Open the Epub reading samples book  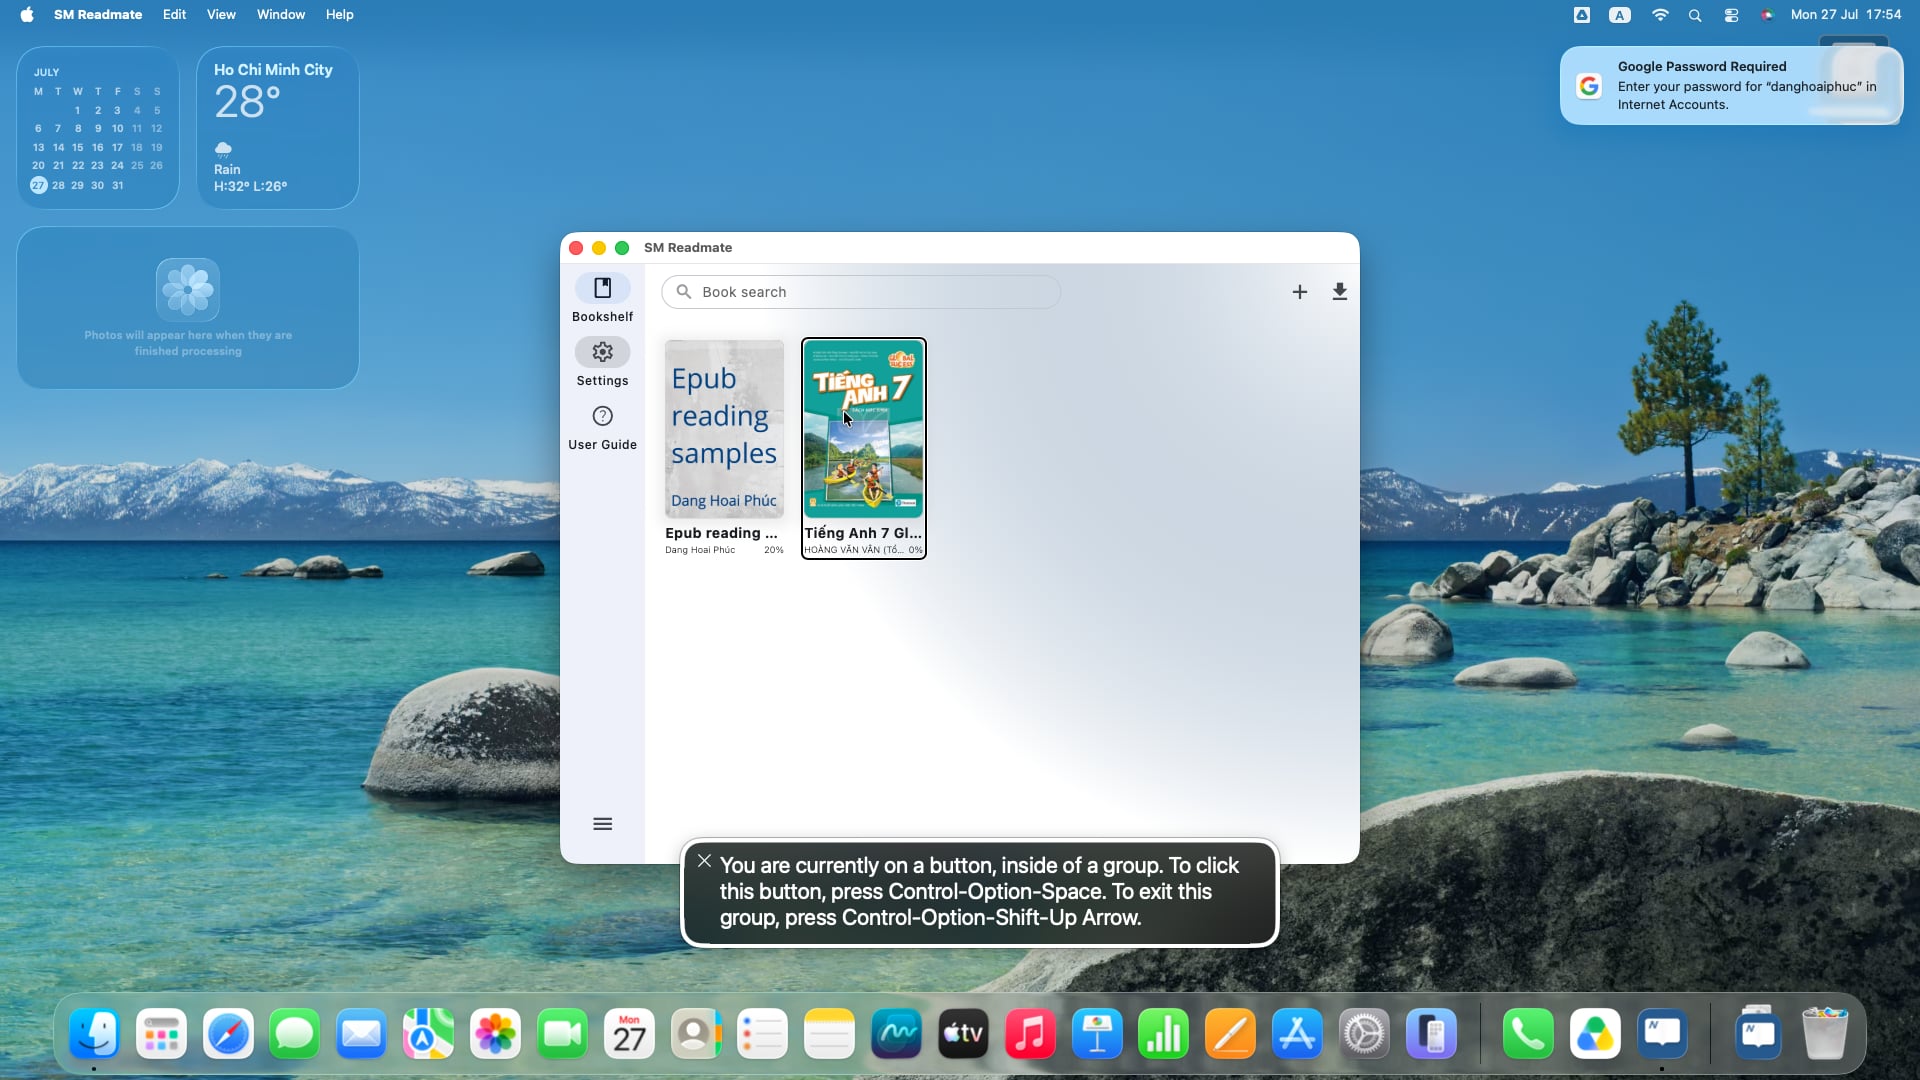click(x=724, y=447)
